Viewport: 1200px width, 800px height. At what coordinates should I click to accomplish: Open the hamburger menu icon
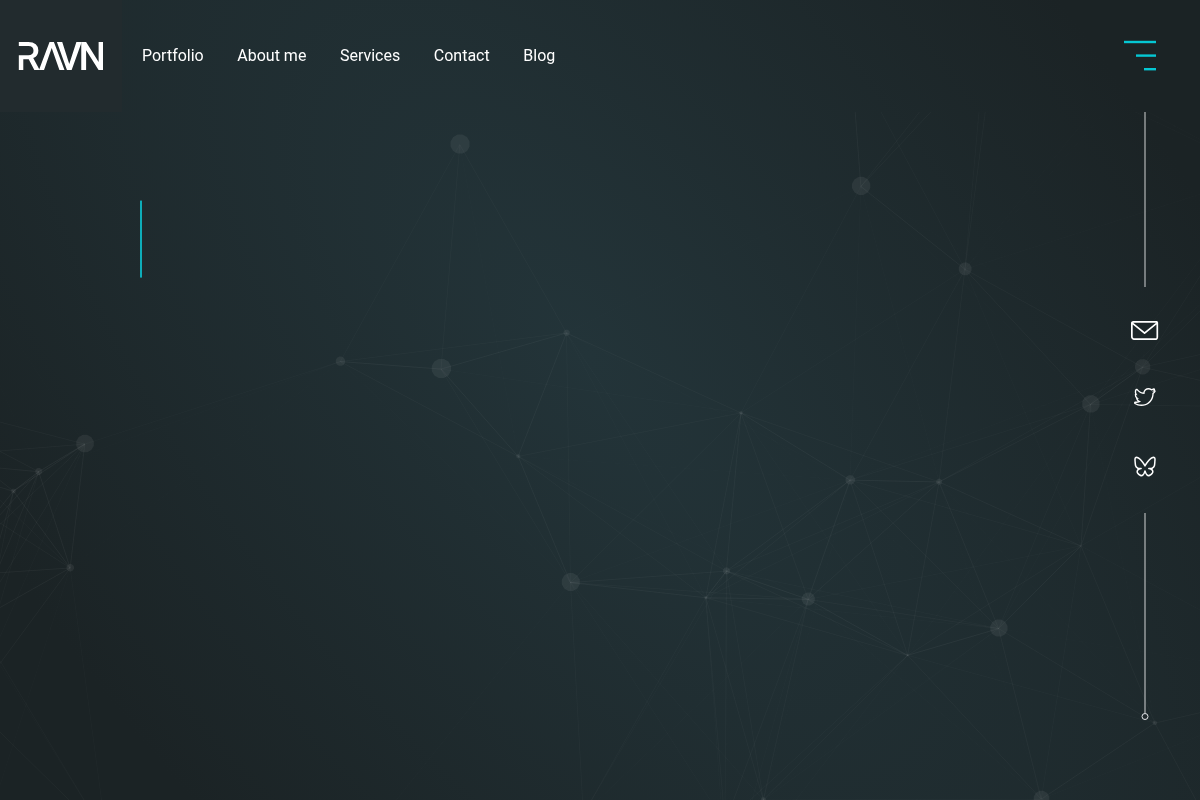(x=1140, y=56)
